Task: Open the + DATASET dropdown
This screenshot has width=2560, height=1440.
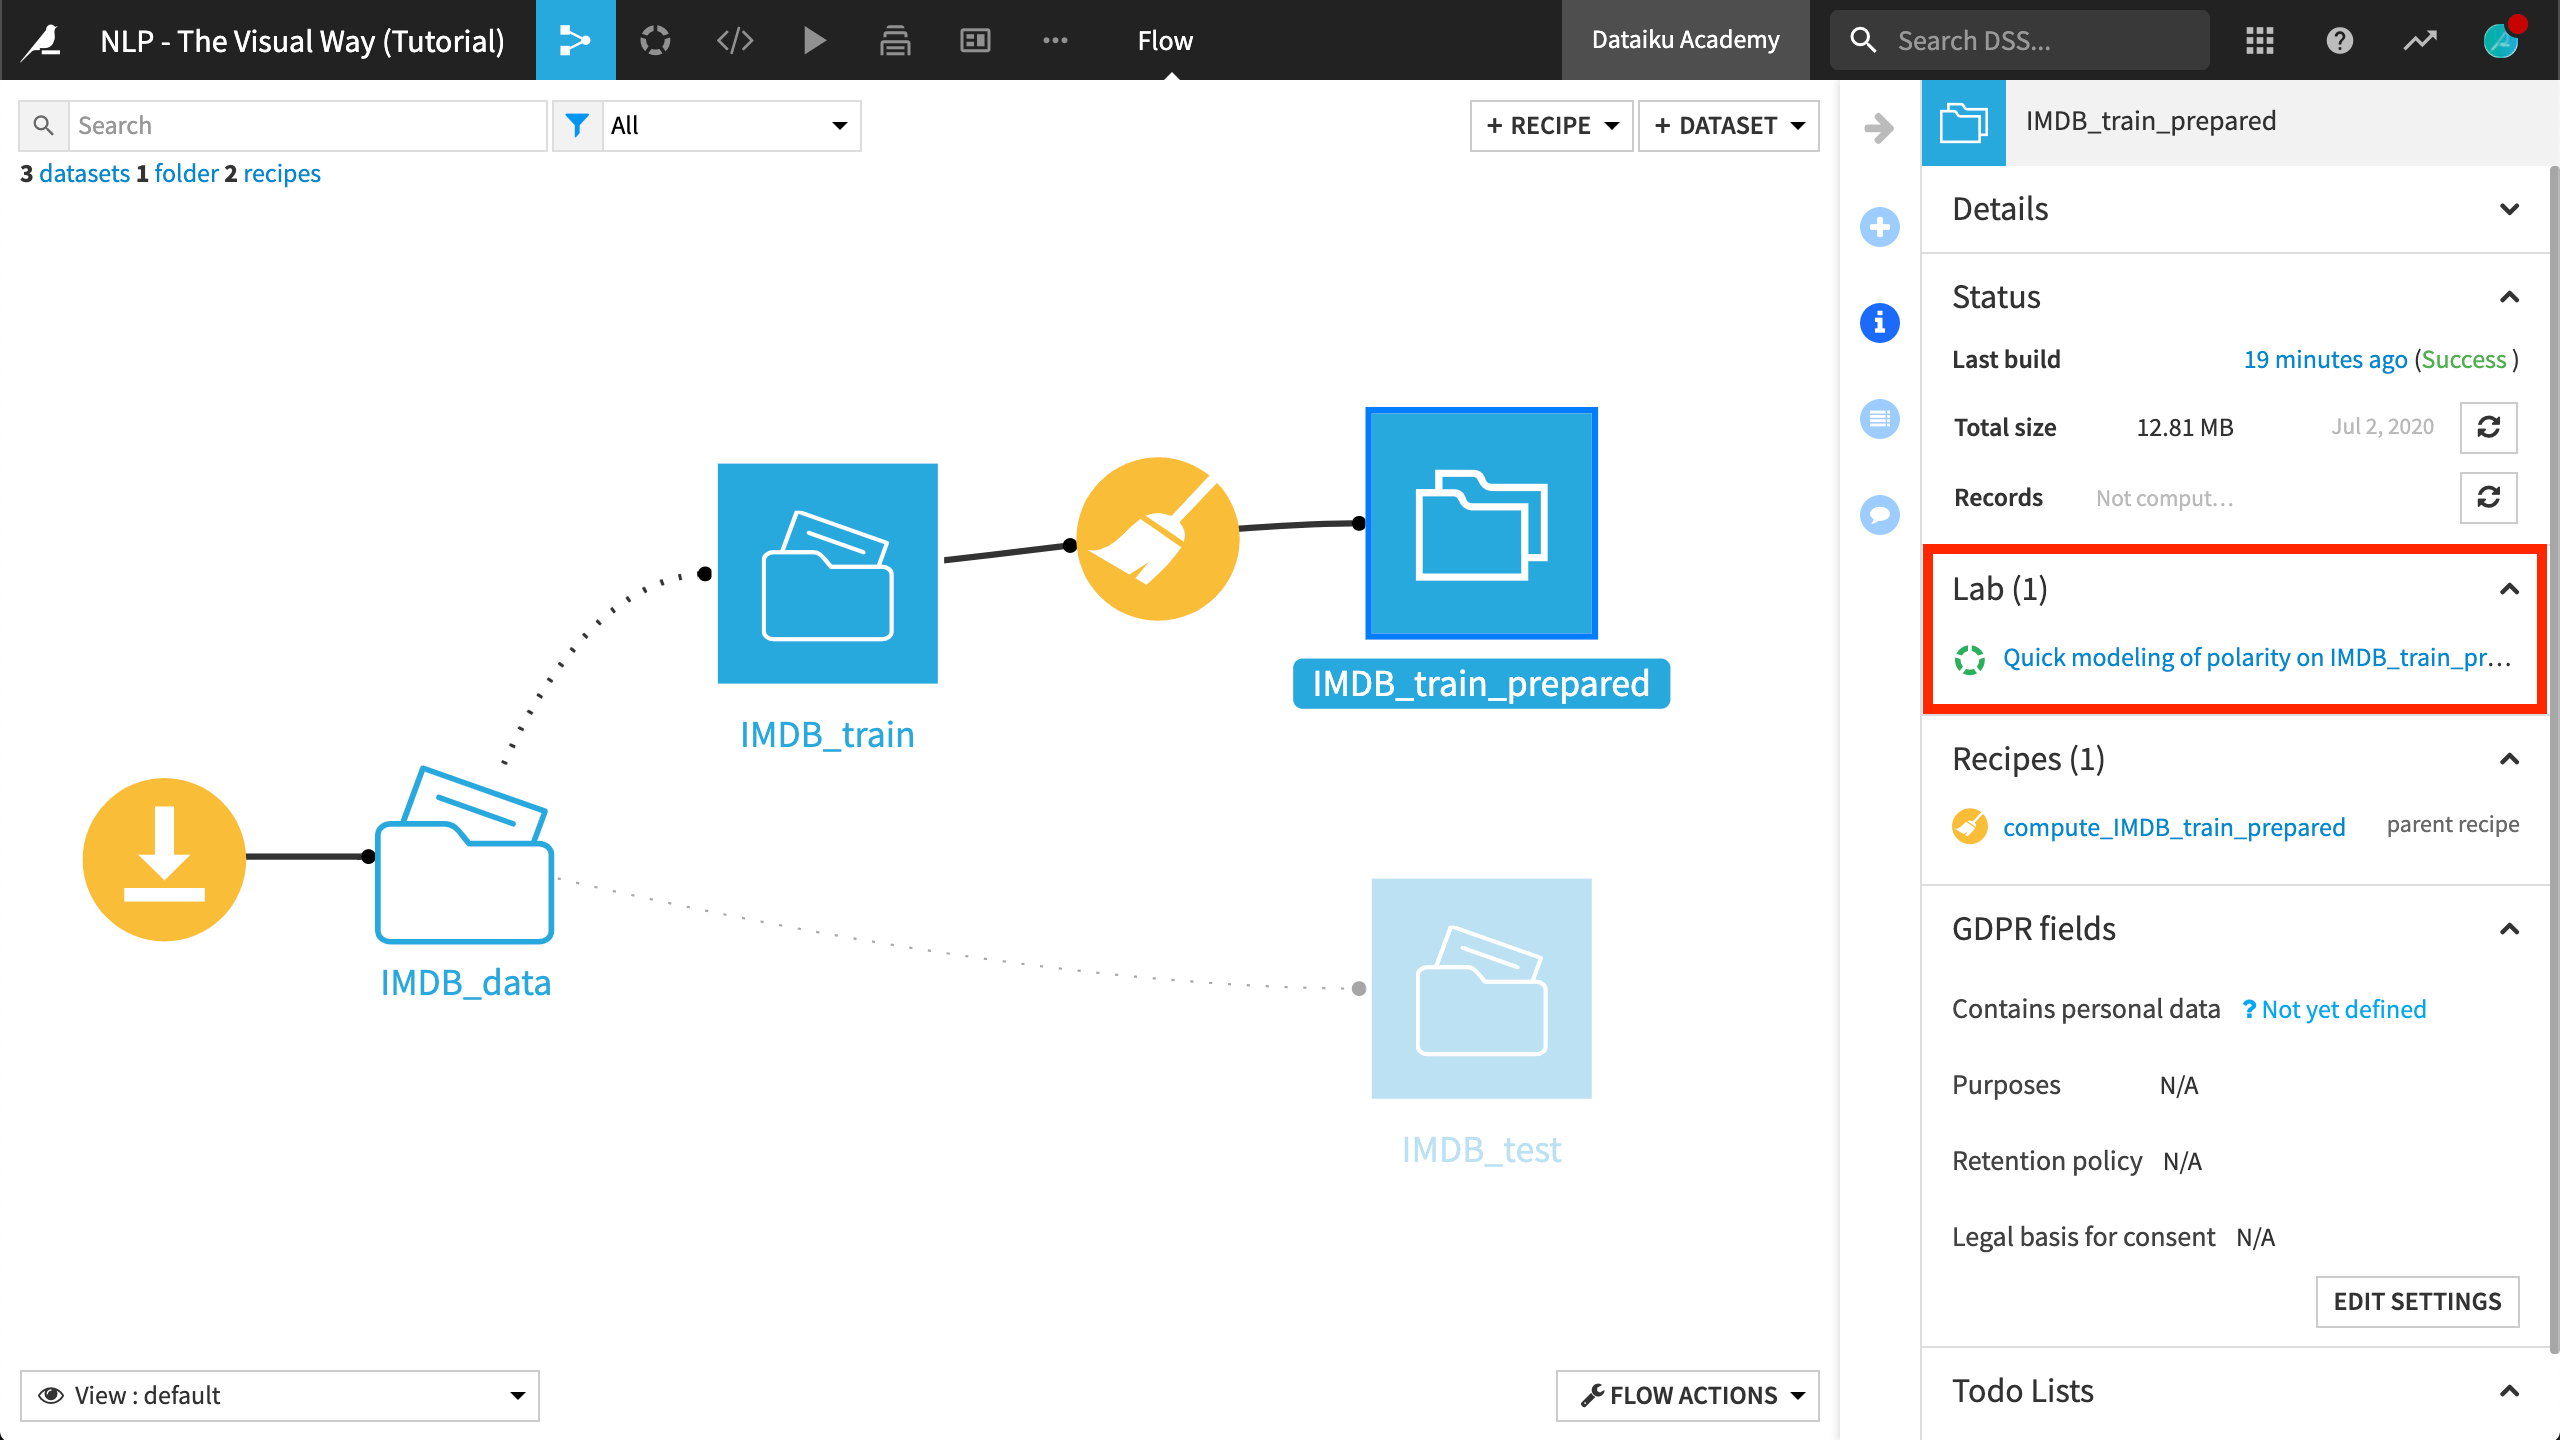Action: [1728, 126]
